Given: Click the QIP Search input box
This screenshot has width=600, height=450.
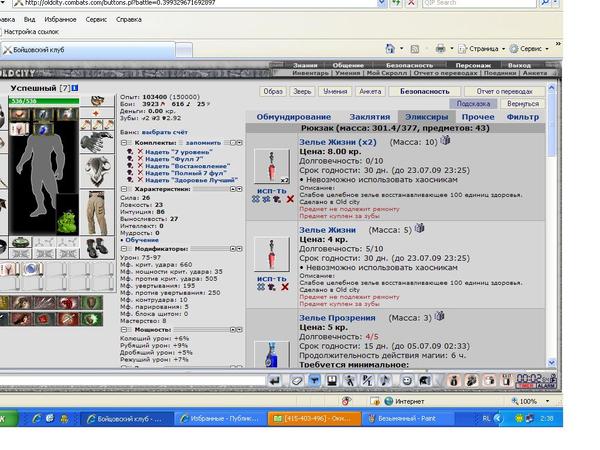Looking at the screenshot, I should coord(478,3).
